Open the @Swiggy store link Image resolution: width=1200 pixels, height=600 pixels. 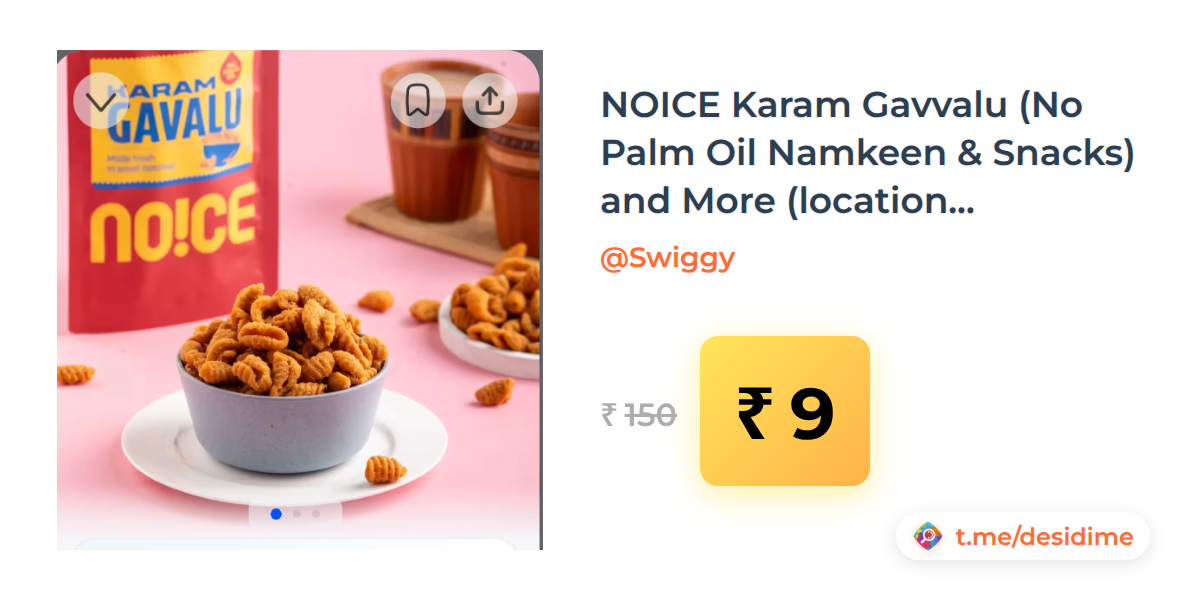(x=667, y=258)
